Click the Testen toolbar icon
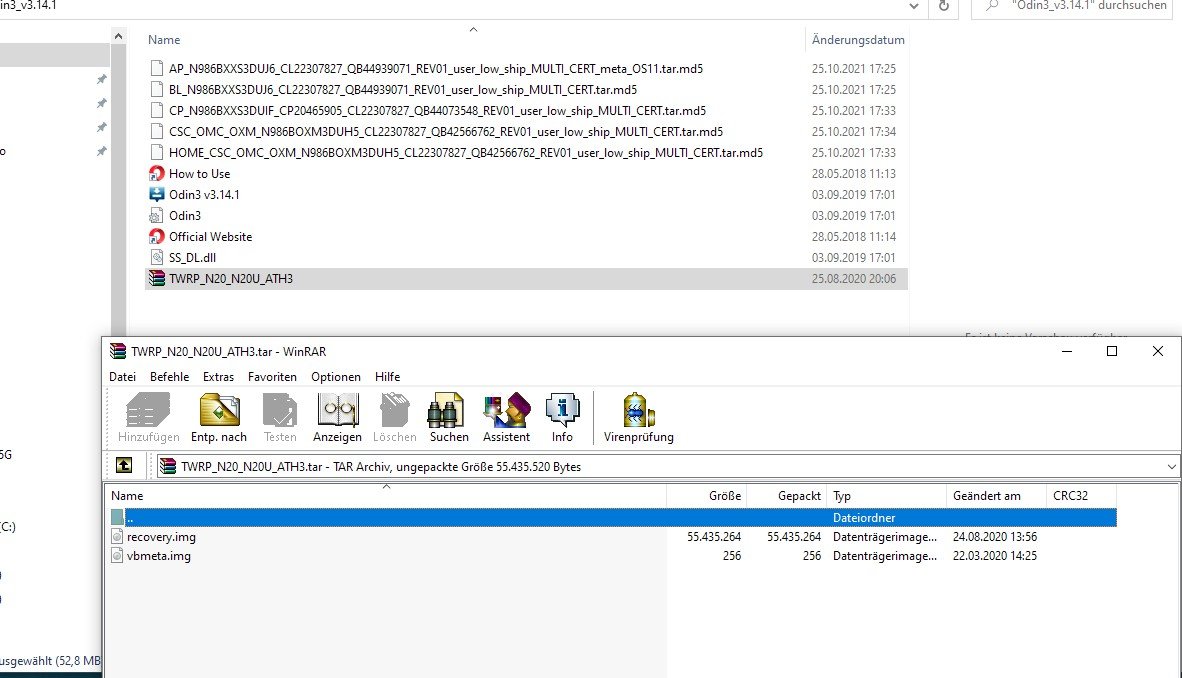1182x678 pixels. pyautogui.click(x=280, y=410)
